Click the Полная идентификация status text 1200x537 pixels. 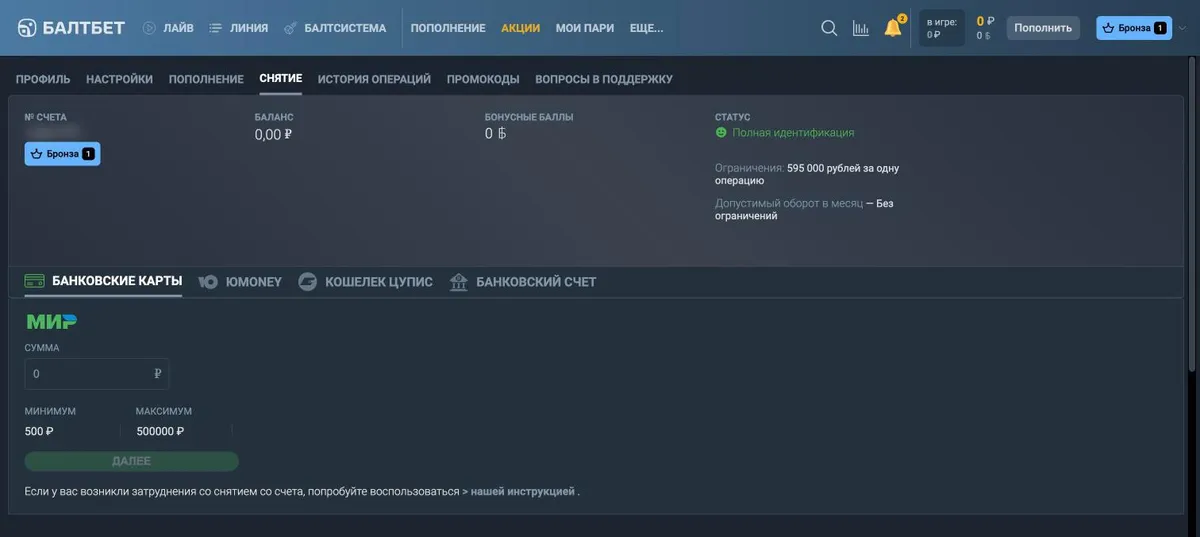[x=793, y=132]
